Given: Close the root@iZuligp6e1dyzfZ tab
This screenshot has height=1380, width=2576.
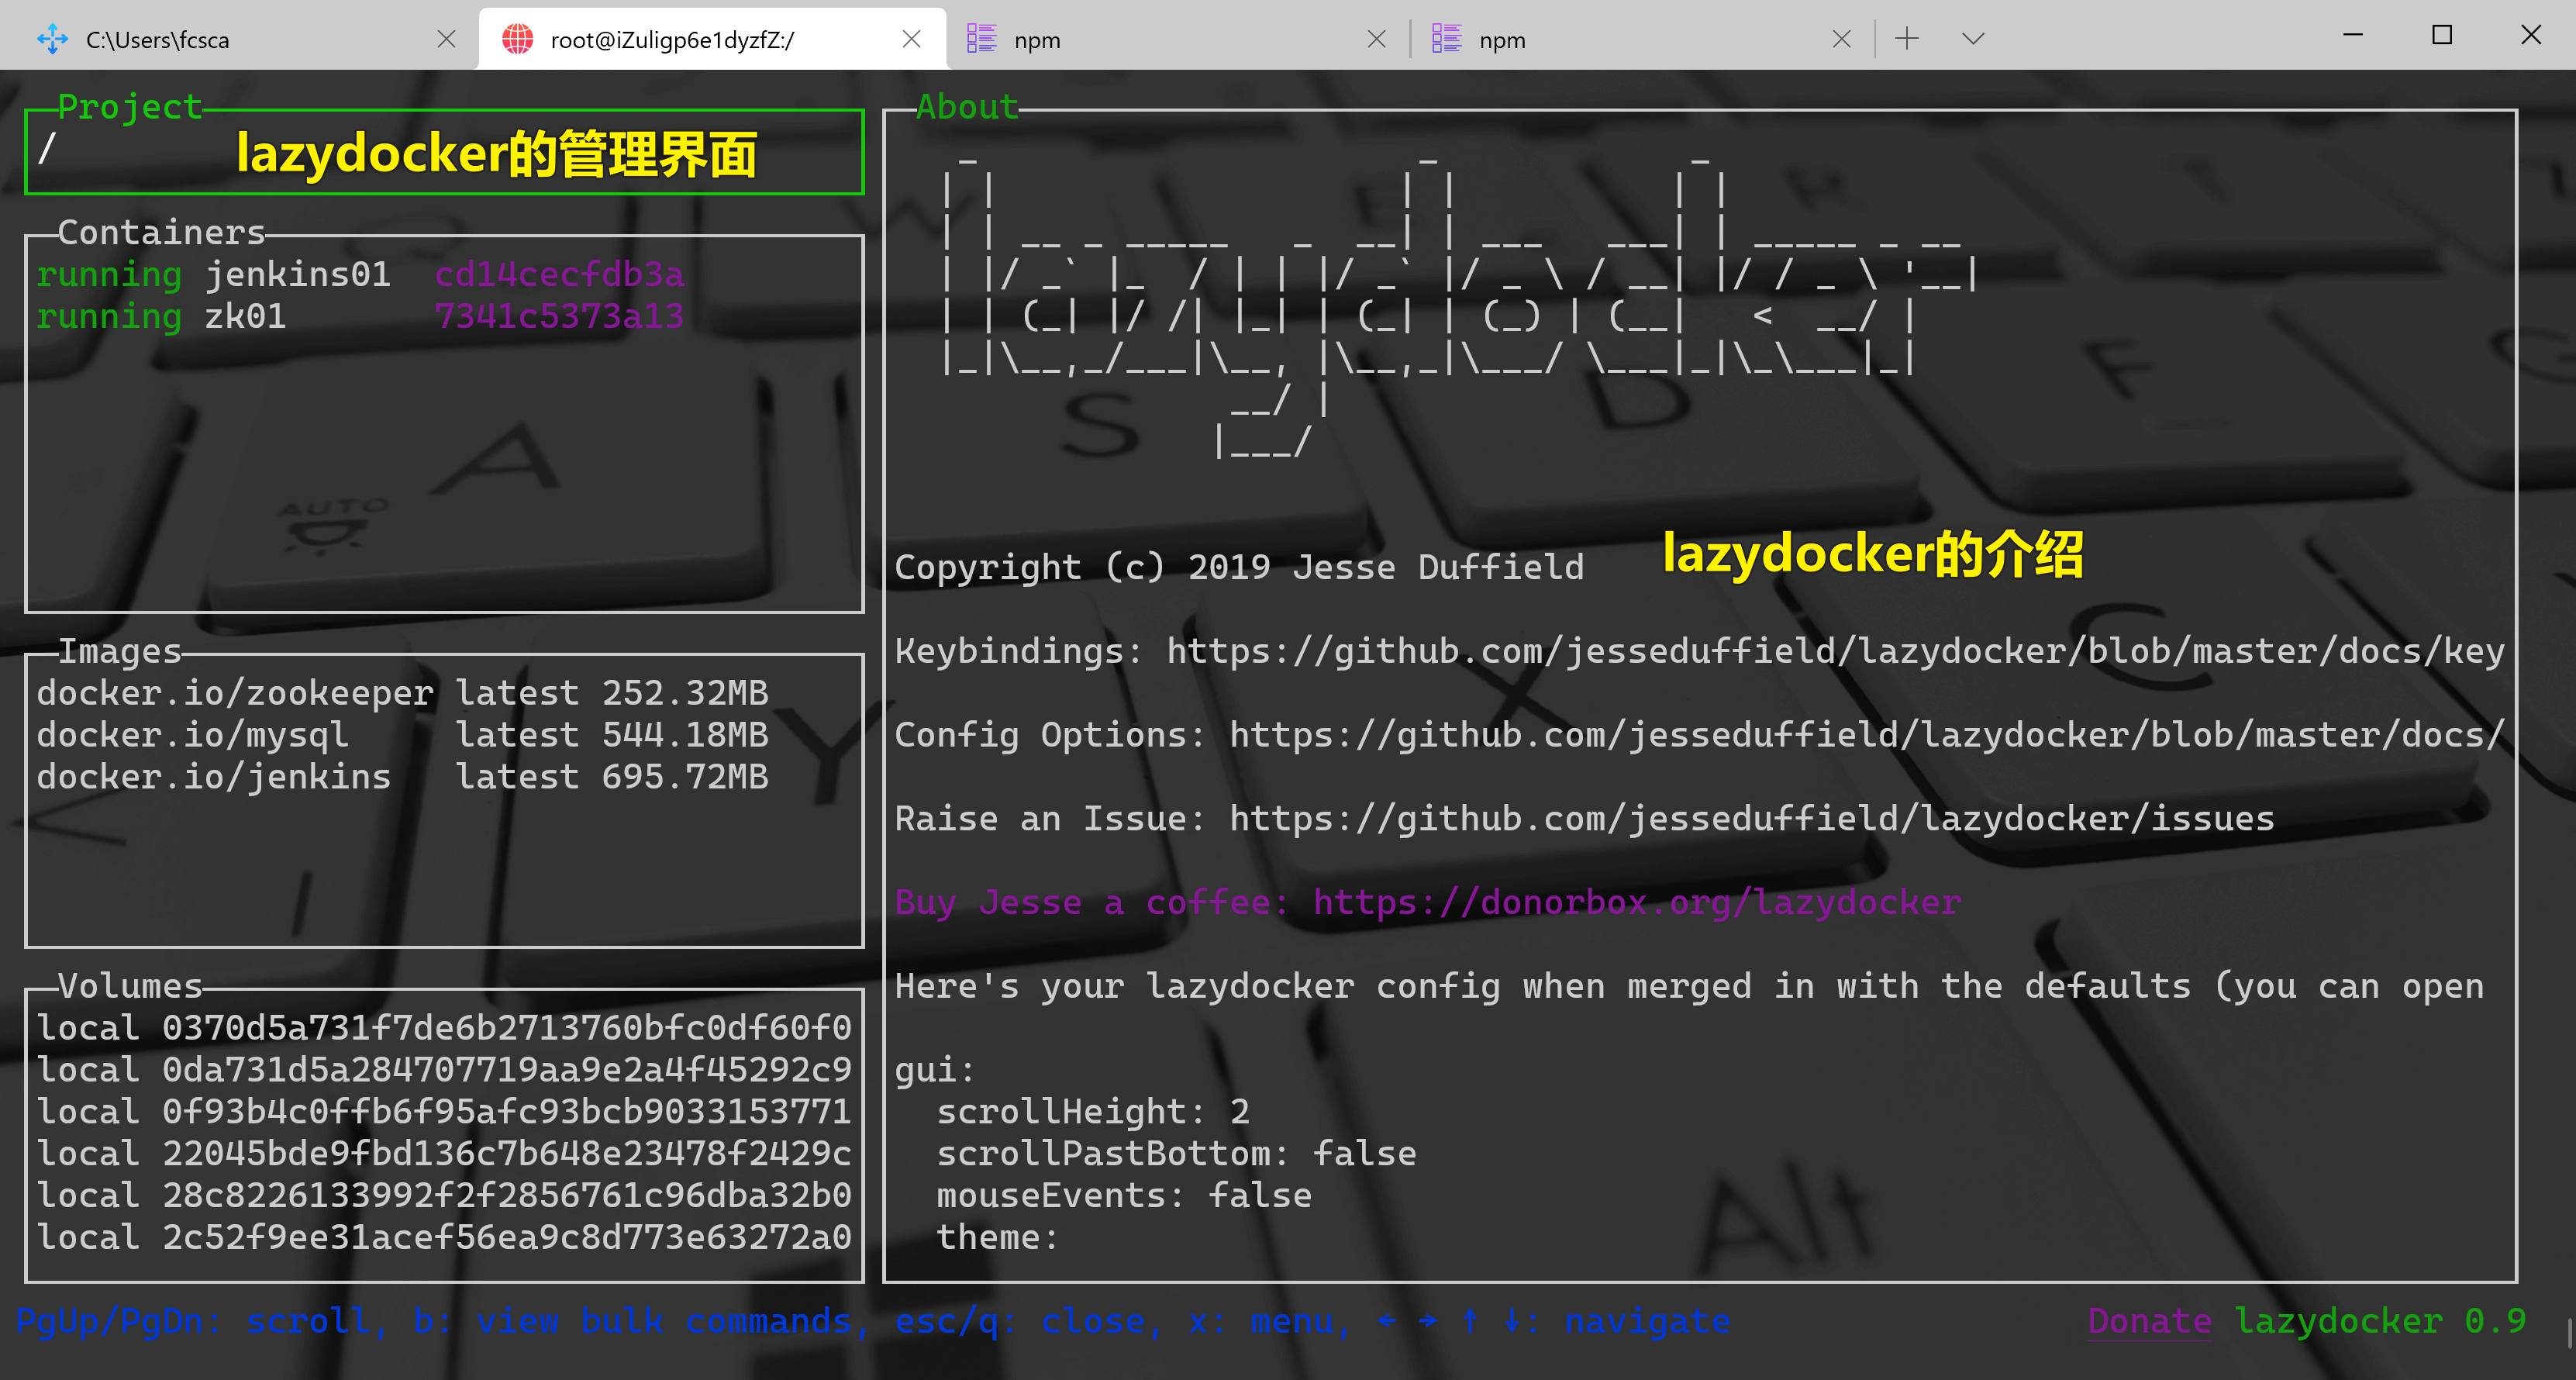Looking at the screenshot, I should pos(911,39).
